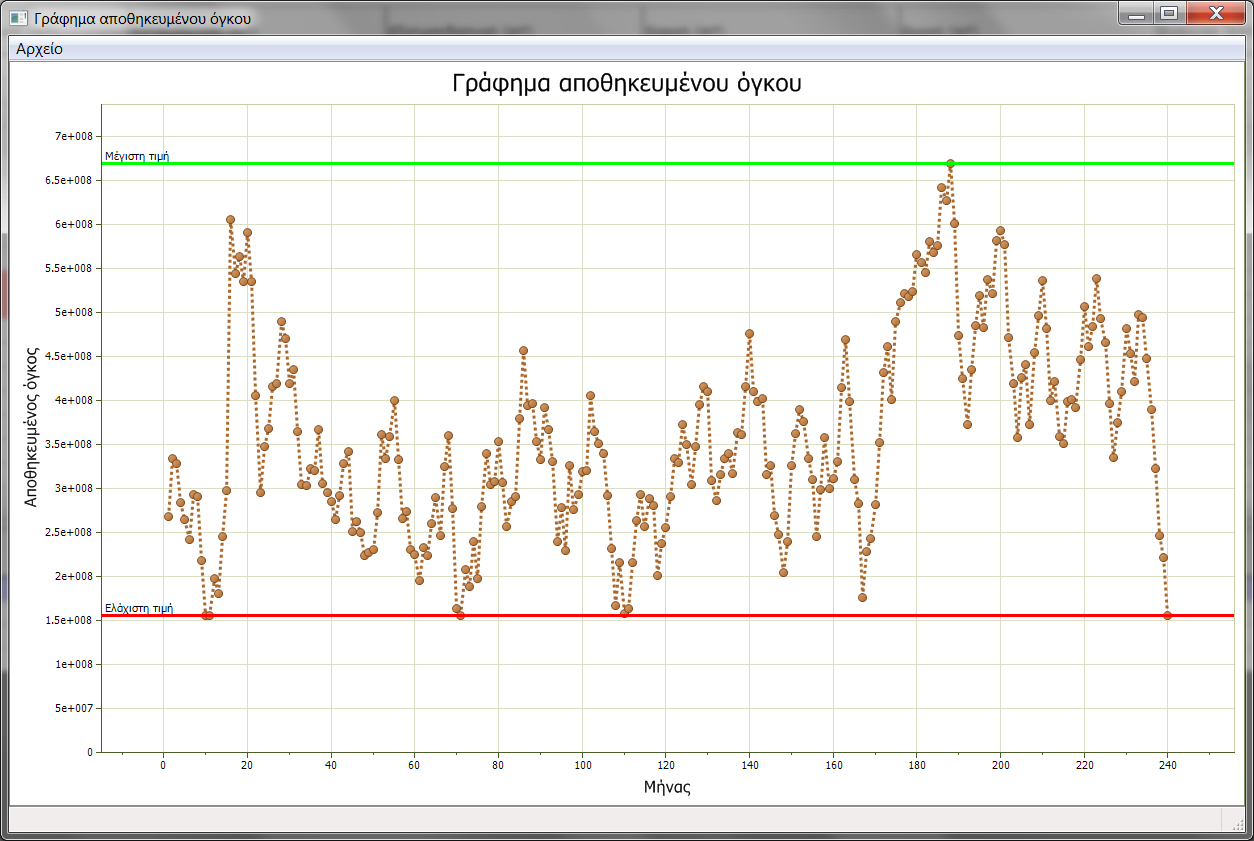This screenshot has height=841, width=1254.
Task: Click the chart title Γράφημα αποθηκευμένου όγκου
Action: pyautogui.click(x=627, y=83)
